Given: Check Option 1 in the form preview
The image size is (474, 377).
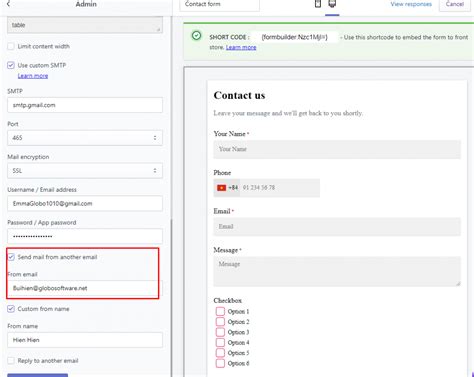Looking at the screenshot, I should pos(220,311).
